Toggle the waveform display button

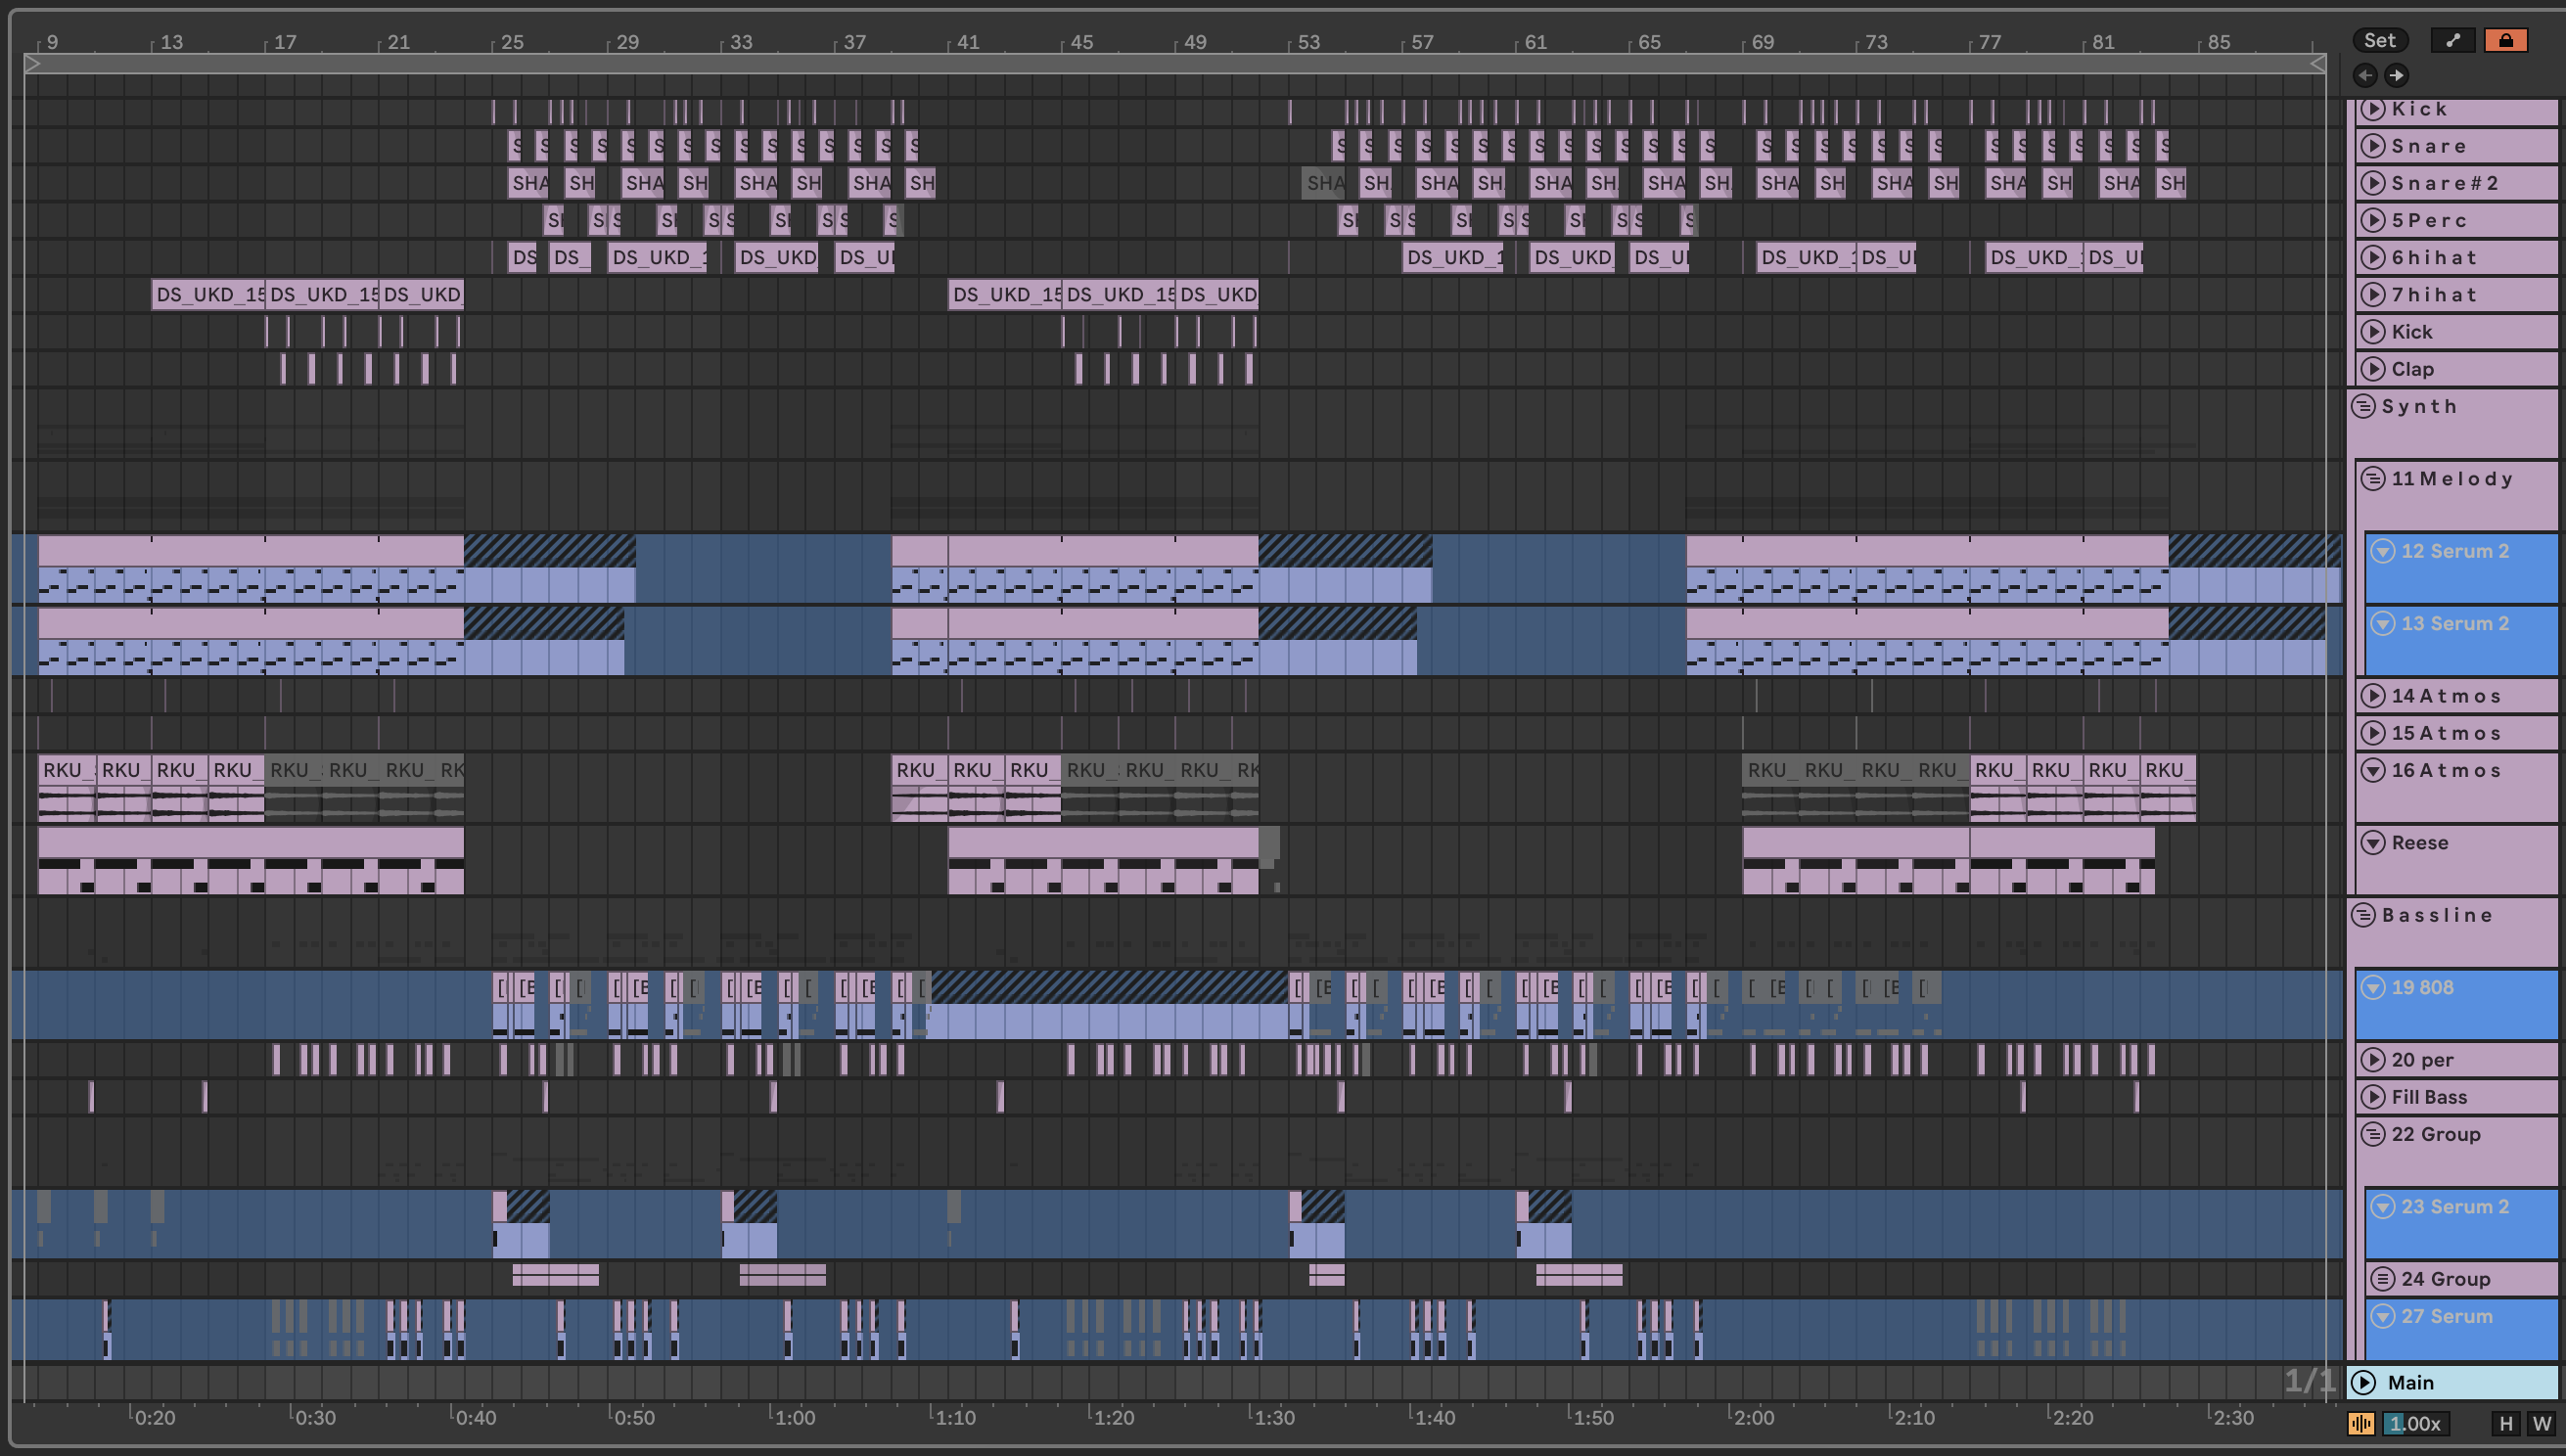pyautogui.click(x=2361, y=1423)
